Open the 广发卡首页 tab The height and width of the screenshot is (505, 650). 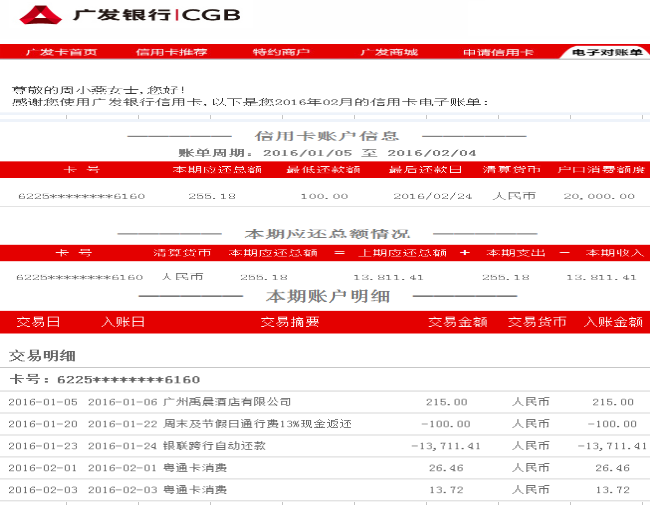[61, 52]
